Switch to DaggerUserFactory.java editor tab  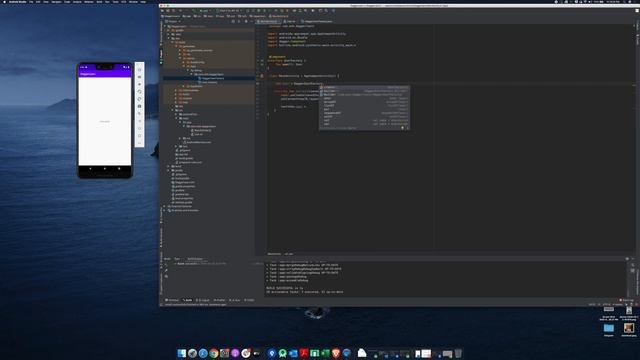click(x=317, y=21)
